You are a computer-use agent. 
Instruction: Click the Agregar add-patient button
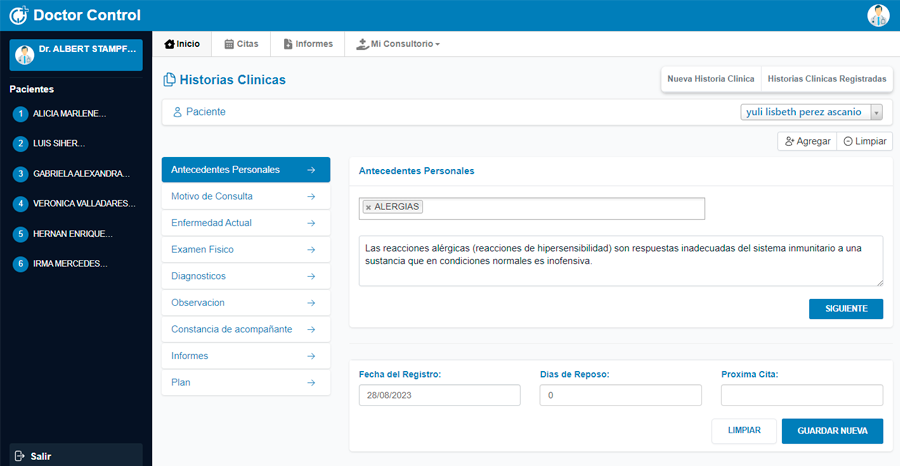point(806,142)
